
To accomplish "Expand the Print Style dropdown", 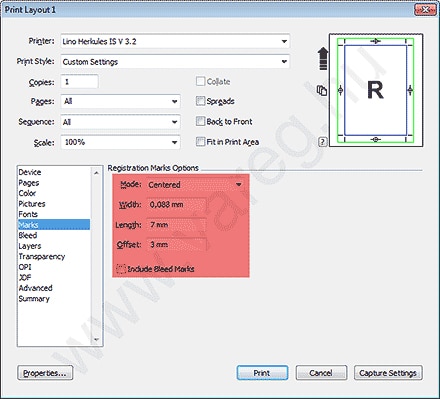I will 175,62.
